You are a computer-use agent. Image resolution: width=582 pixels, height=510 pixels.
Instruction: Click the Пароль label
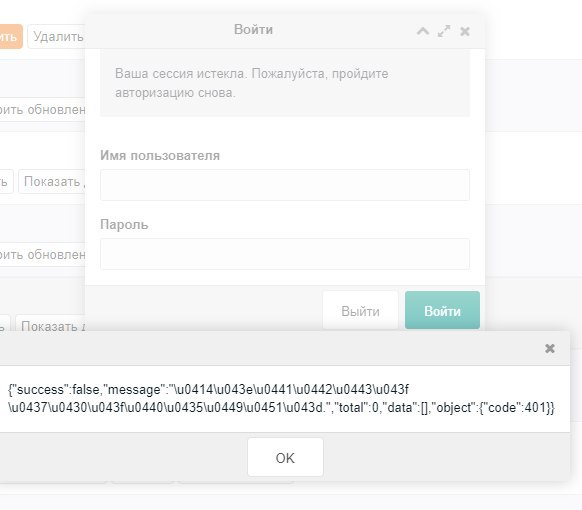(124, 225)
